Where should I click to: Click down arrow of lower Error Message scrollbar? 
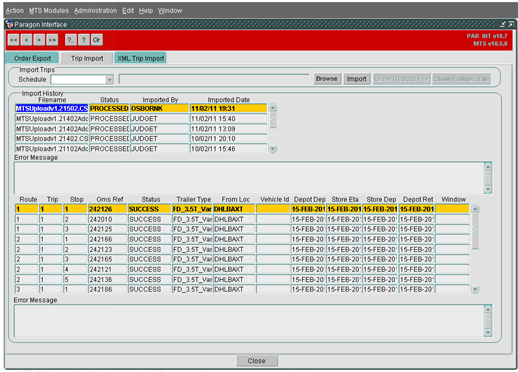[488, 332]
